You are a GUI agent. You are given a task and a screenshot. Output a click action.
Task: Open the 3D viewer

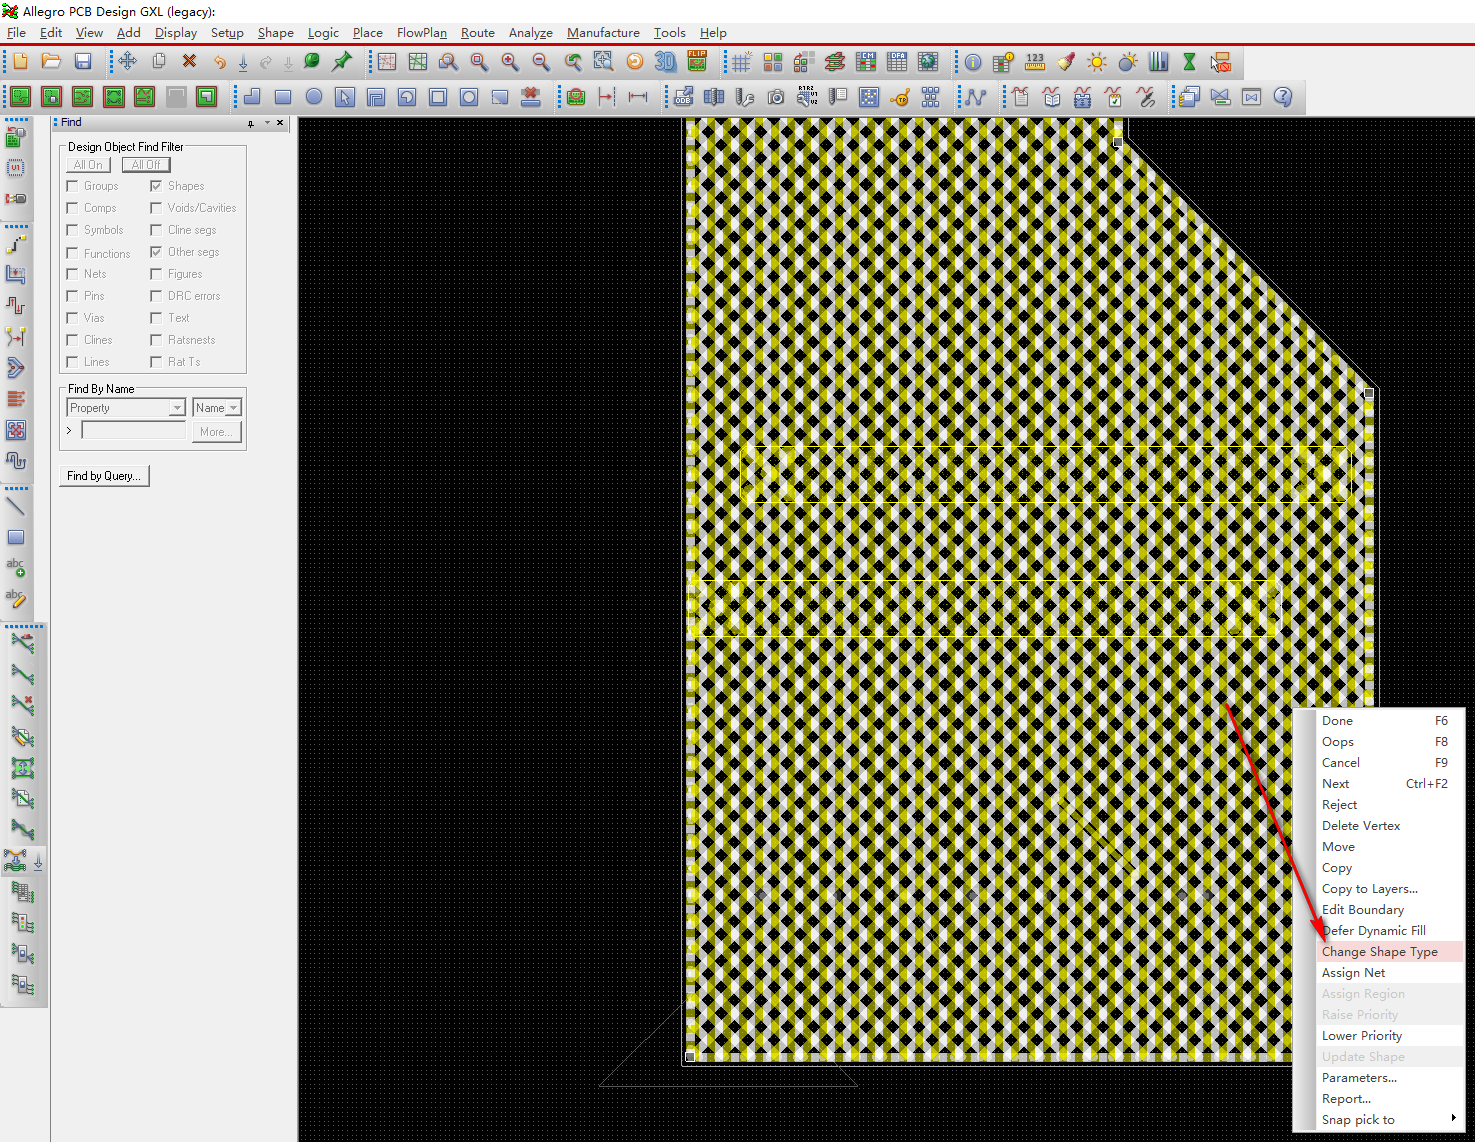665,62
